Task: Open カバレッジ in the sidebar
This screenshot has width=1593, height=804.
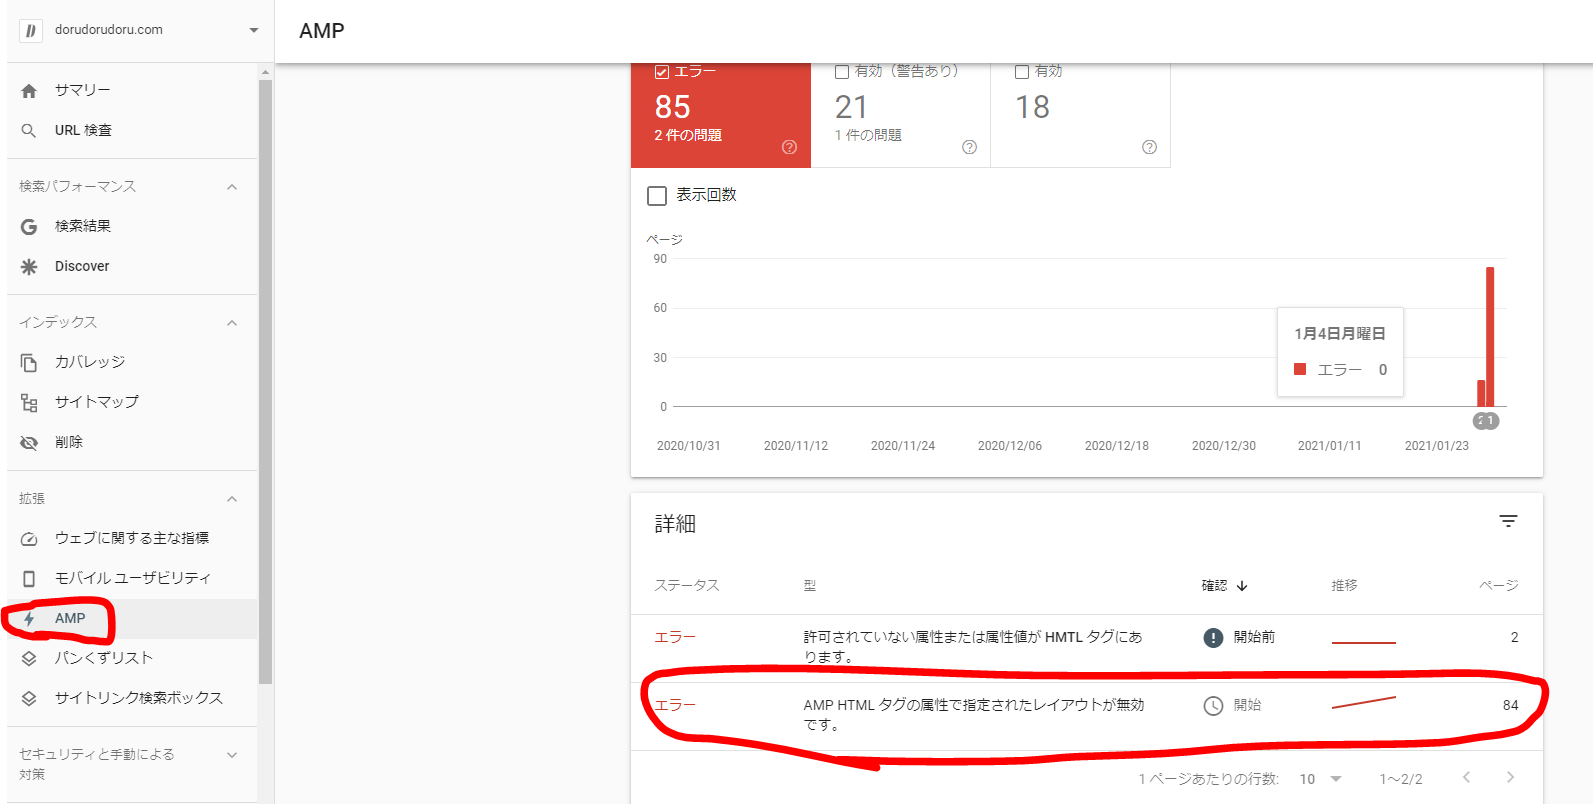Action: pyautogui.click(x=90, y=362)
